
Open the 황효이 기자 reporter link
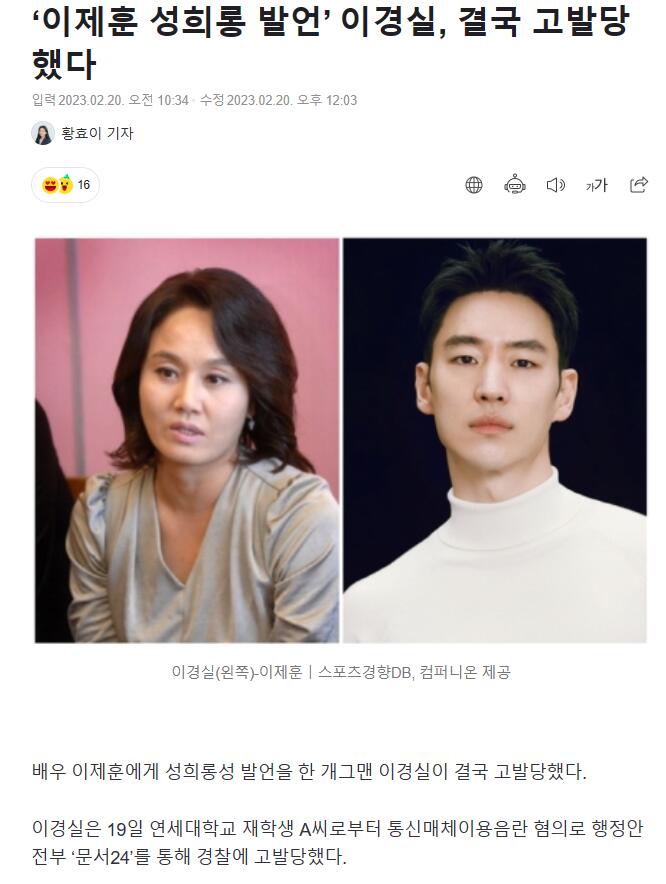pos(97,134)
